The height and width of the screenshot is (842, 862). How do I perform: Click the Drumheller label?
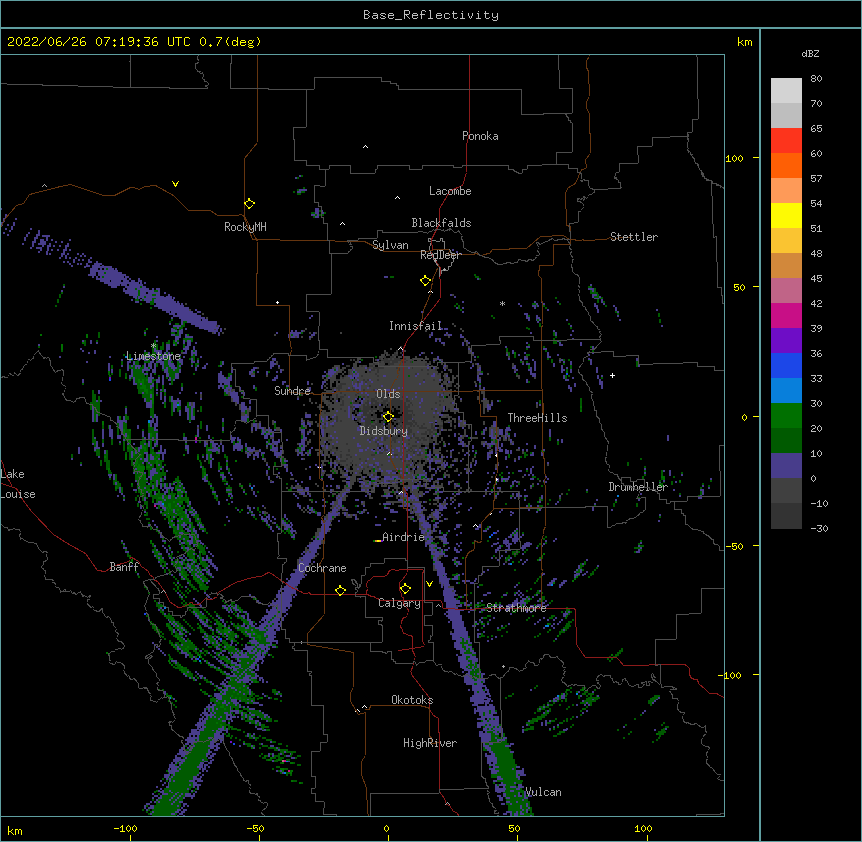[x=638, y=487]
